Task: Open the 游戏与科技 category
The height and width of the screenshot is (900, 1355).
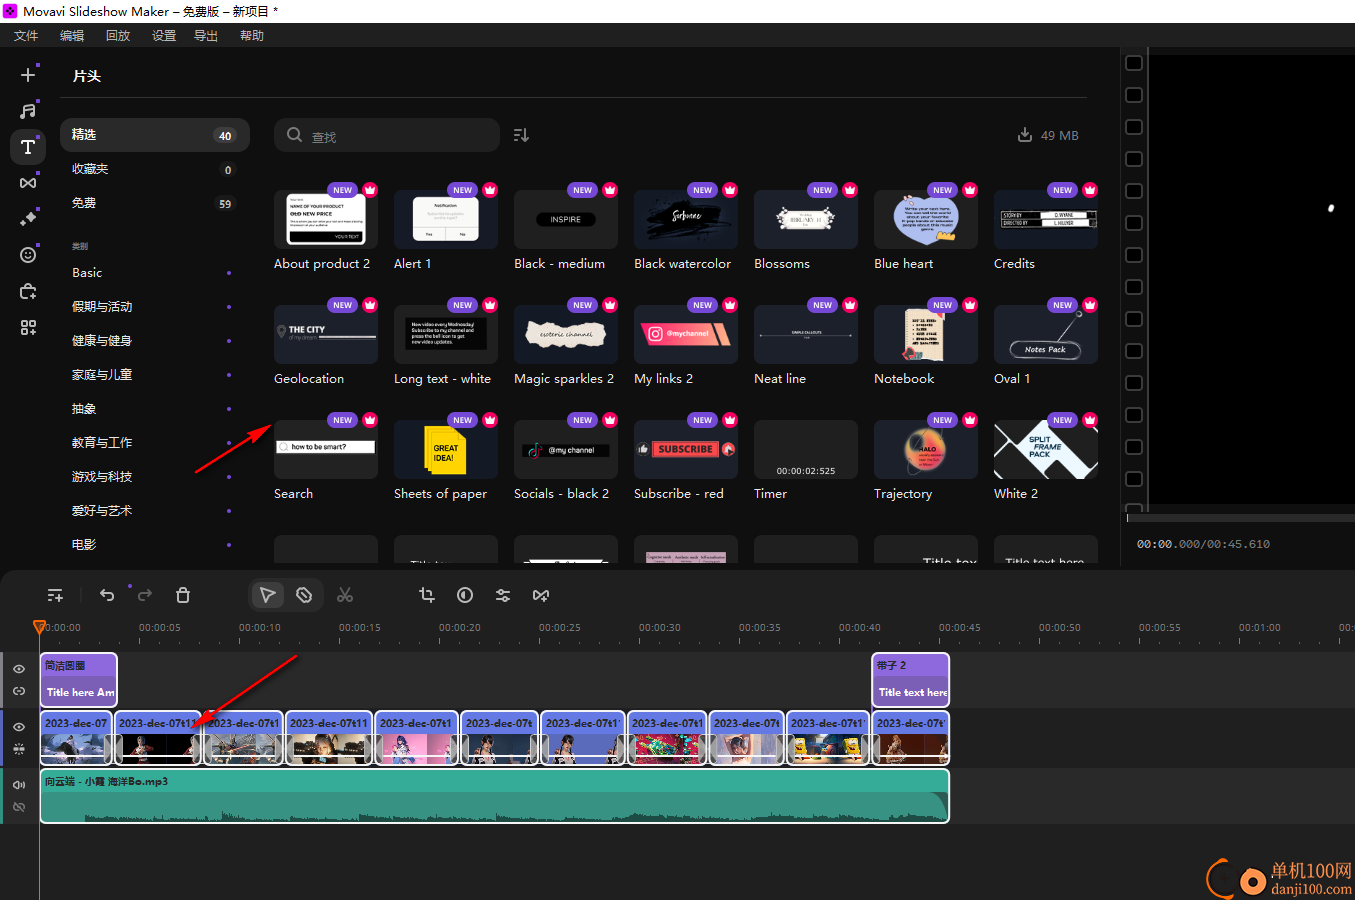Action: pyautogui.click(x=155, y=477)
